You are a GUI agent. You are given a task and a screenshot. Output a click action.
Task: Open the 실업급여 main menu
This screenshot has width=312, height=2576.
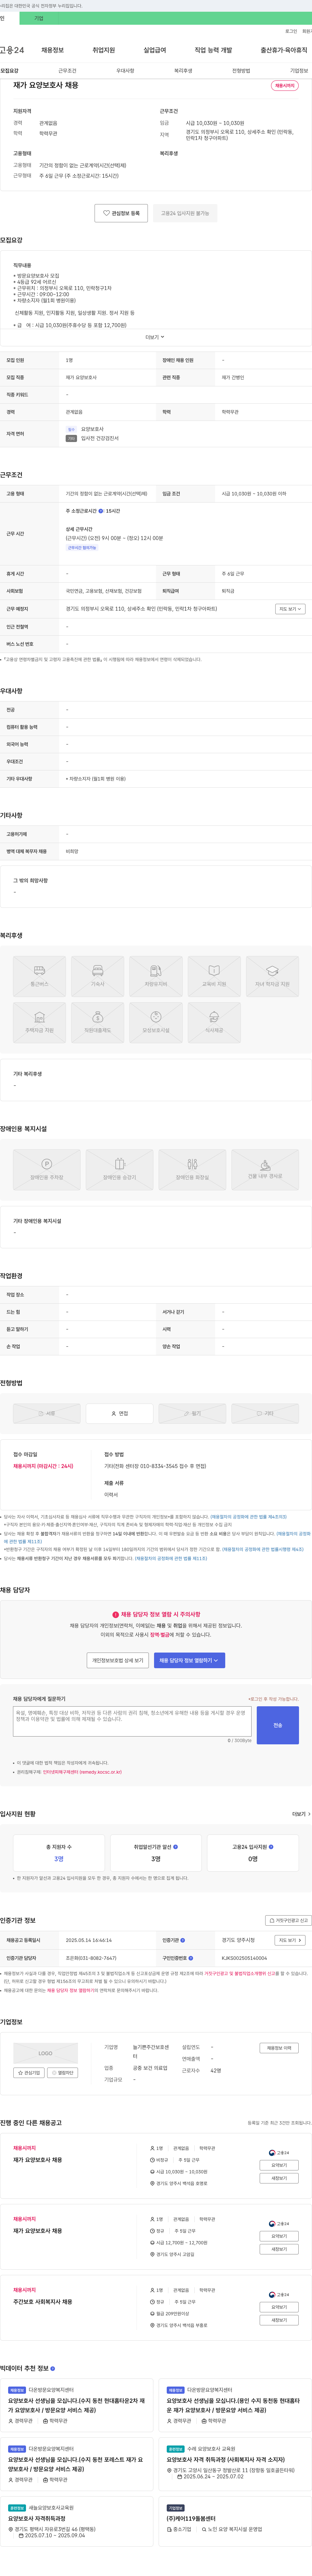point(155,50)
